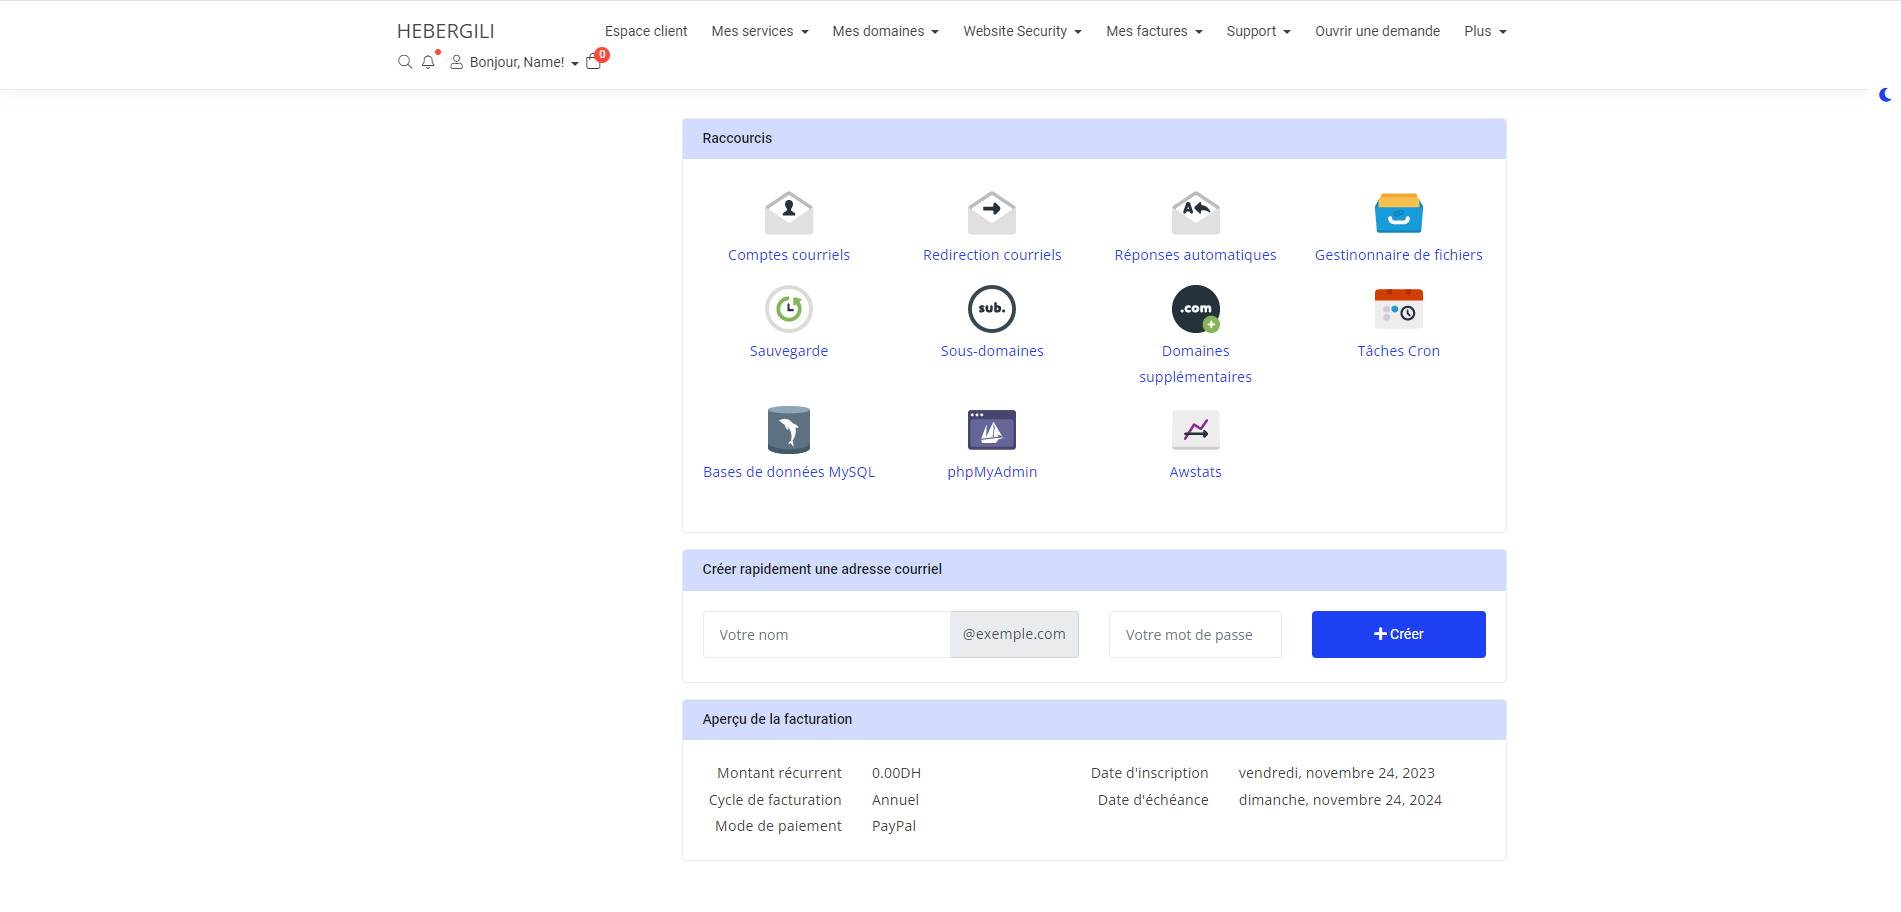Select Ouvrir une demande
1901x912 pixels.
1377,31
